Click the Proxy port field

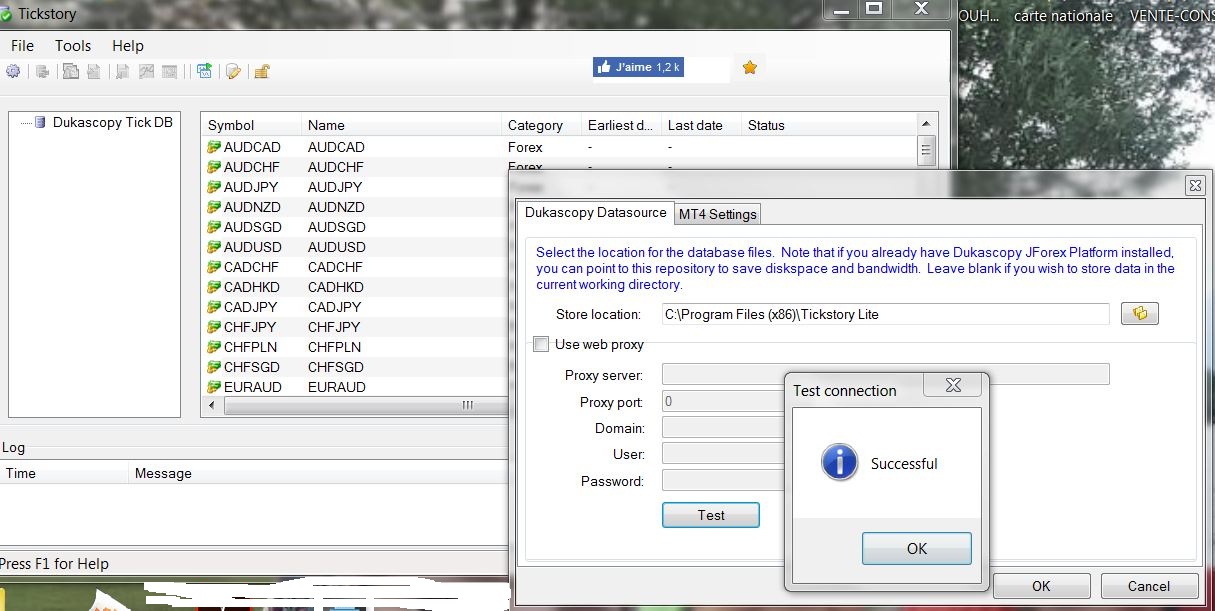723,401
